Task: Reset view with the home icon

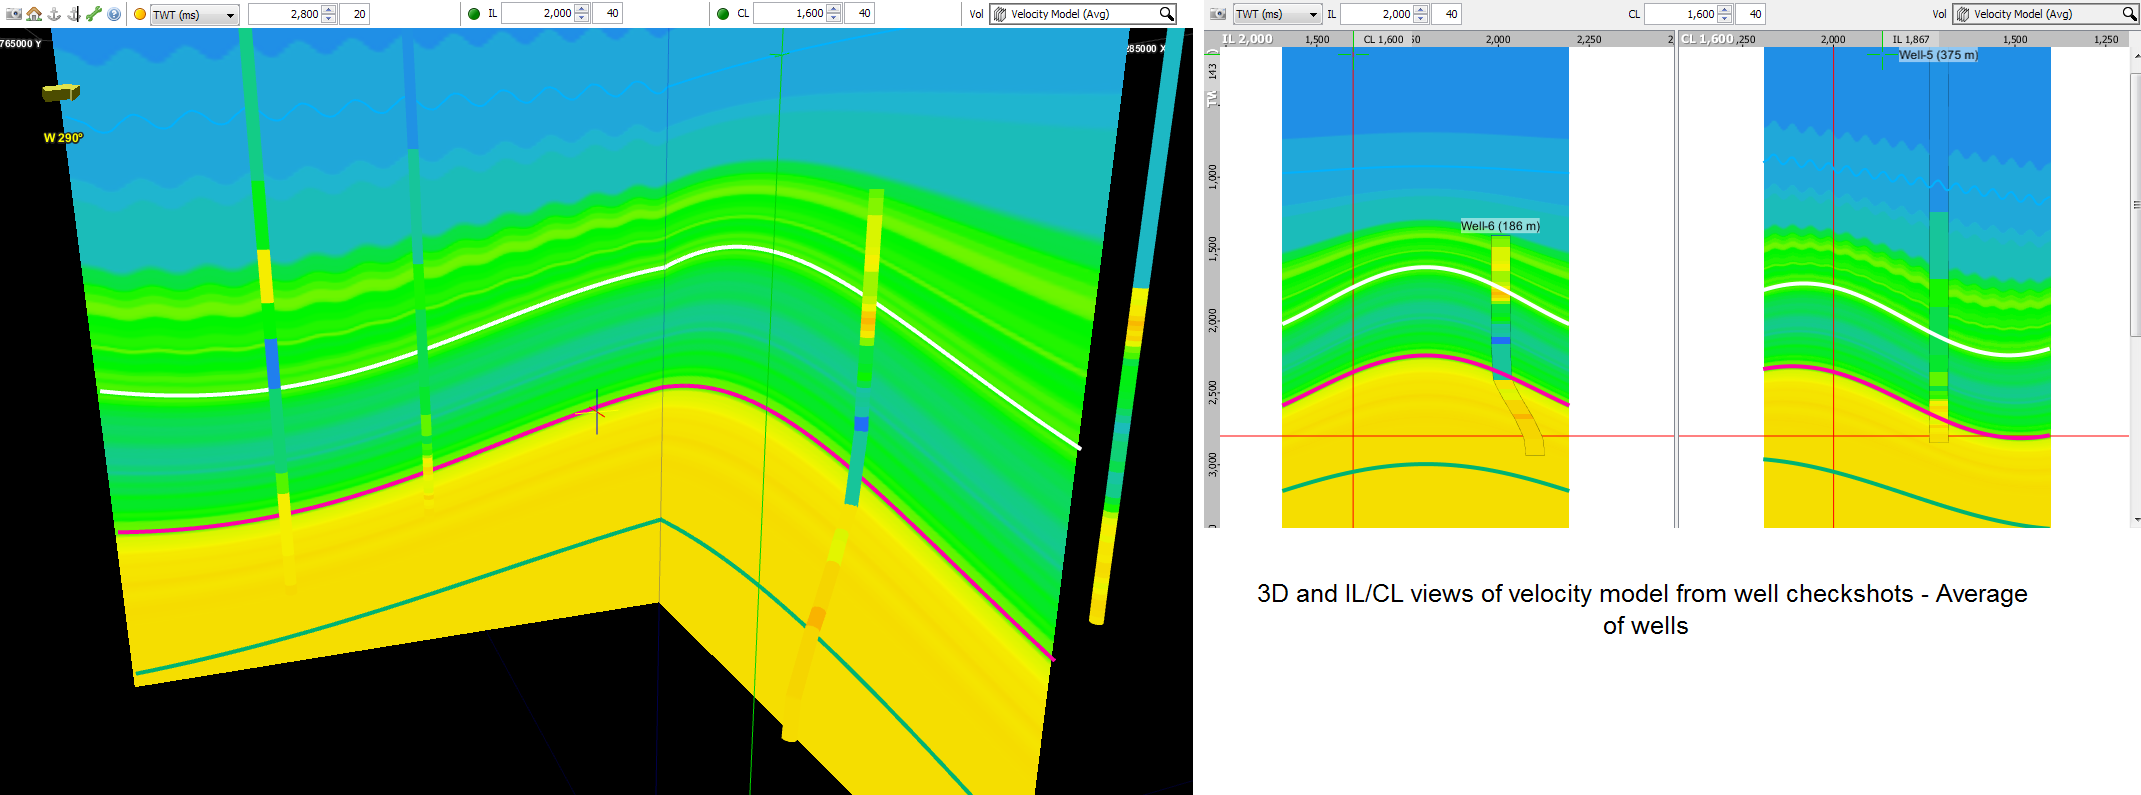Action: [x=35, y=14]
